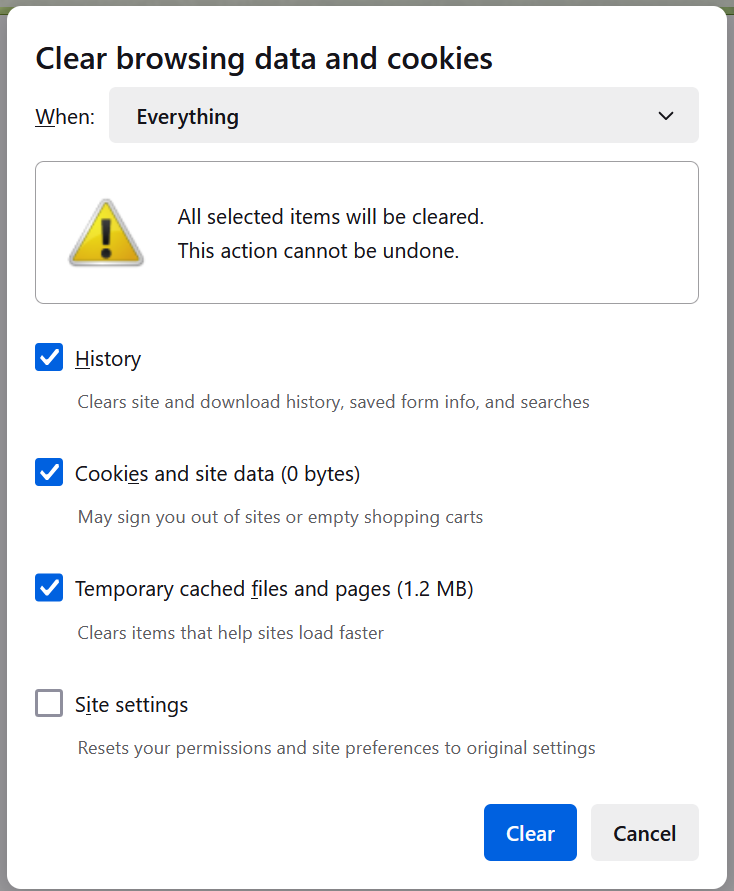The height and width of the screenshot is (891, 734).
Task: Click the Clears items that help sites load faster text
Action: (x=231, y=632)
